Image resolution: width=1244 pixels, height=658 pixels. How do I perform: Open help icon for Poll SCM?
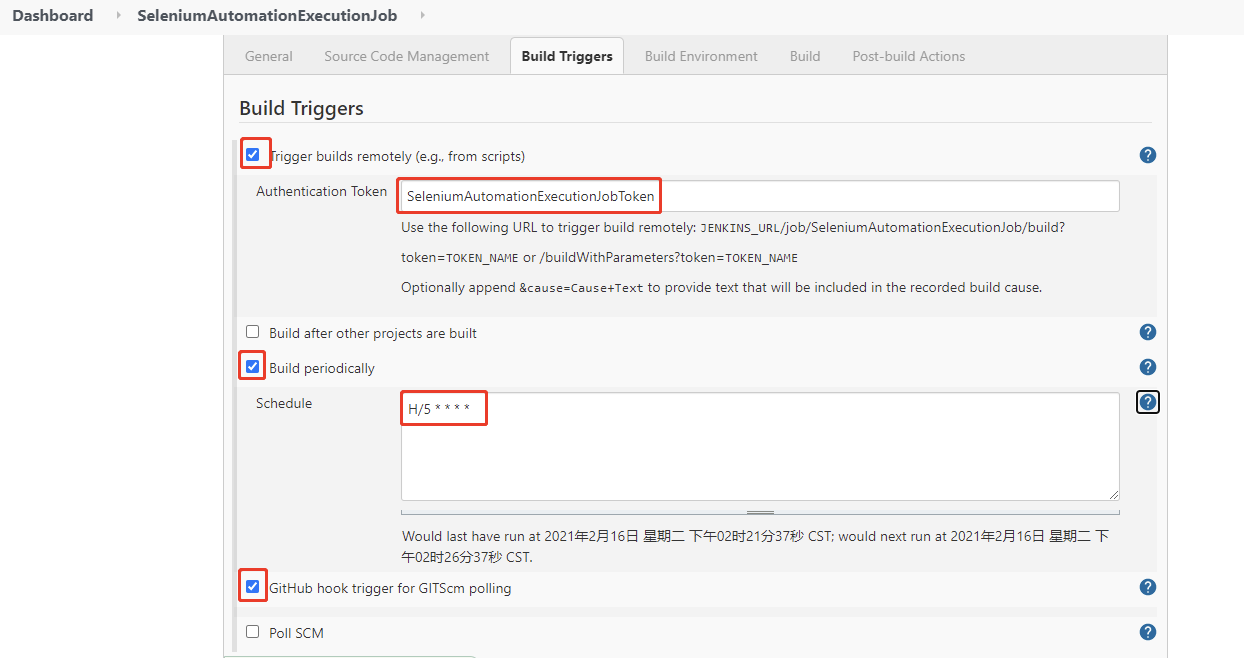tap(1147, 632)
